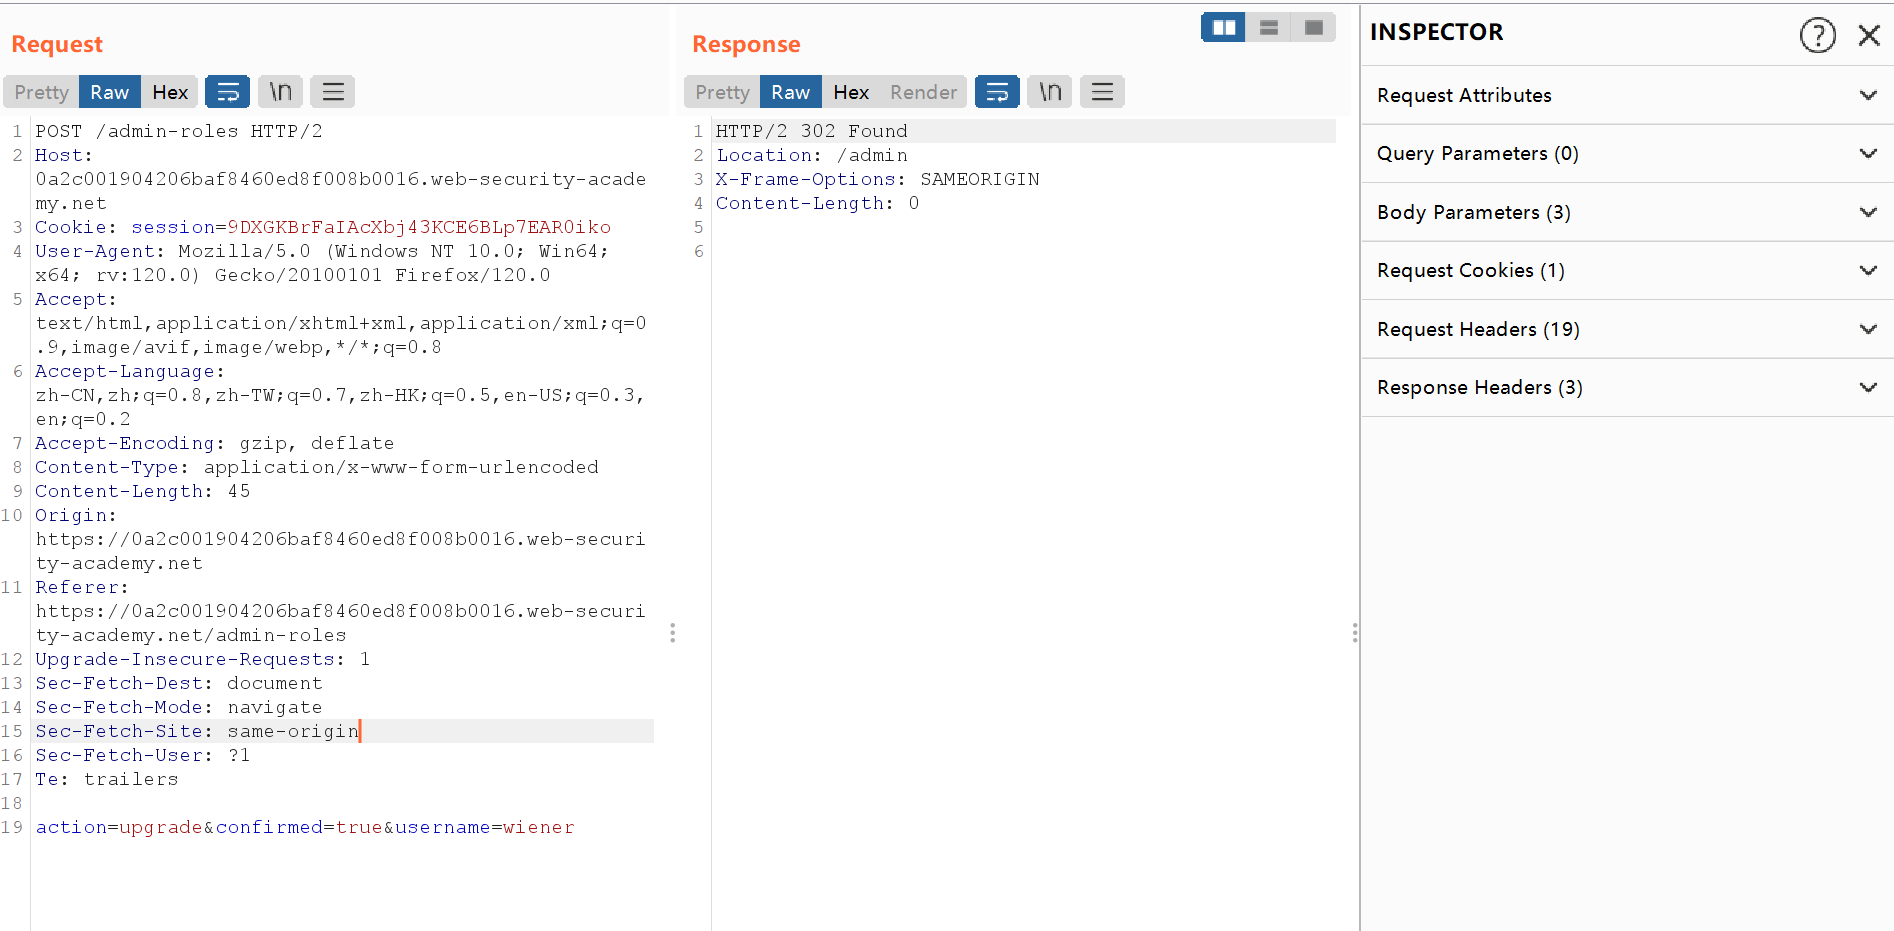
Task: Expand Body Parameters (3) section
Action: pyautogui.click(x=1627, y=212)
